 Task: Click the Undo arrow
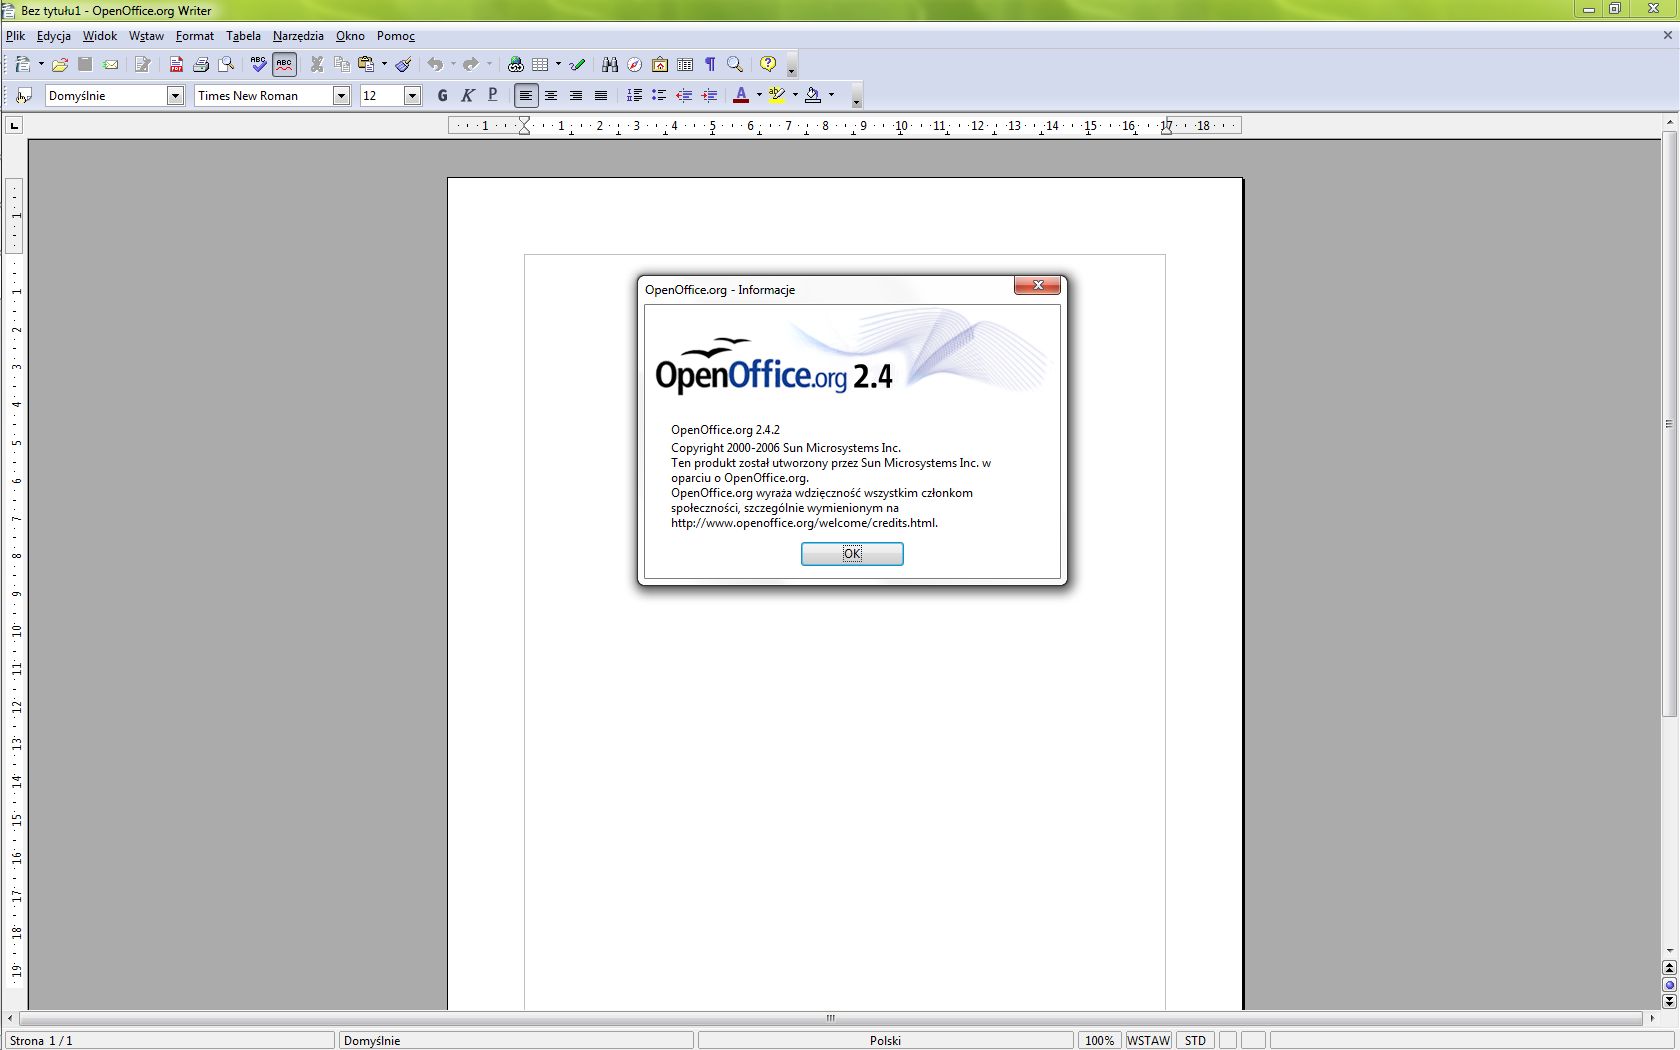[435, 64]
